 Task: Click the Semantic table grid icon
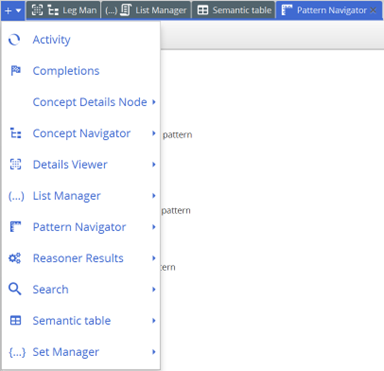coord(15,320)
